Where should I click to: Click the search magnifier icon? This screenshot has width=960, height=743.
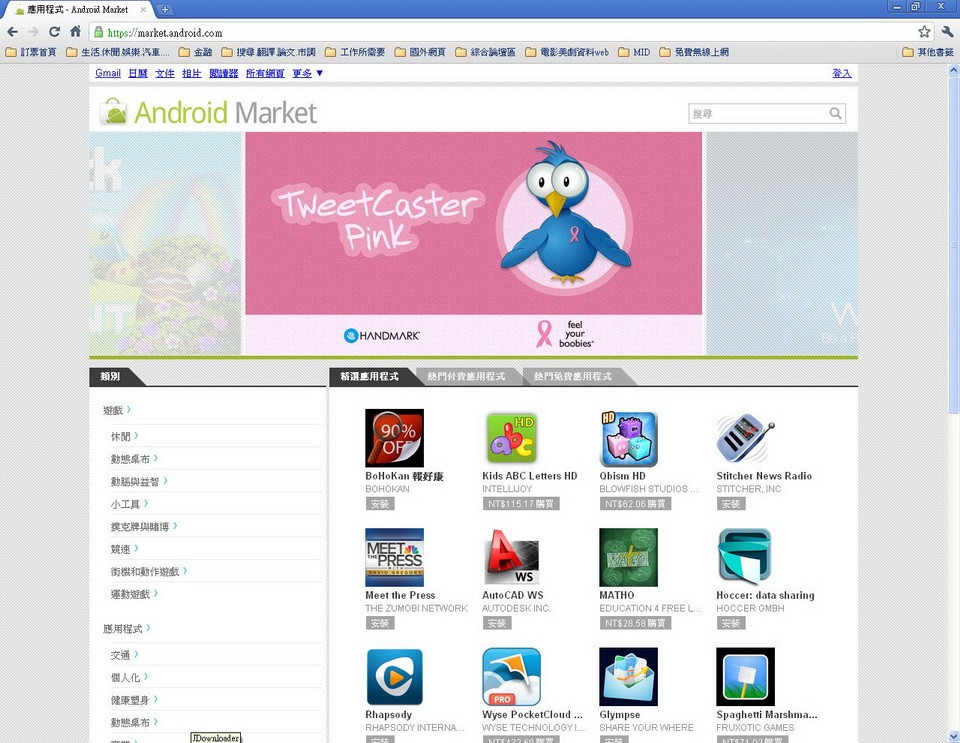835,114
